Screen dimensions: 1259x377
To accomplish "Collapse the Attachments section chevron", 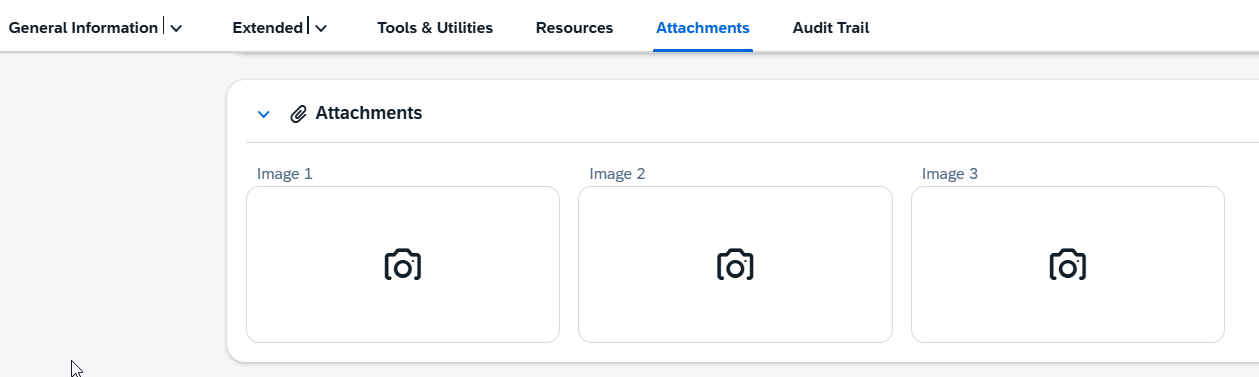I will click(264, 114).
